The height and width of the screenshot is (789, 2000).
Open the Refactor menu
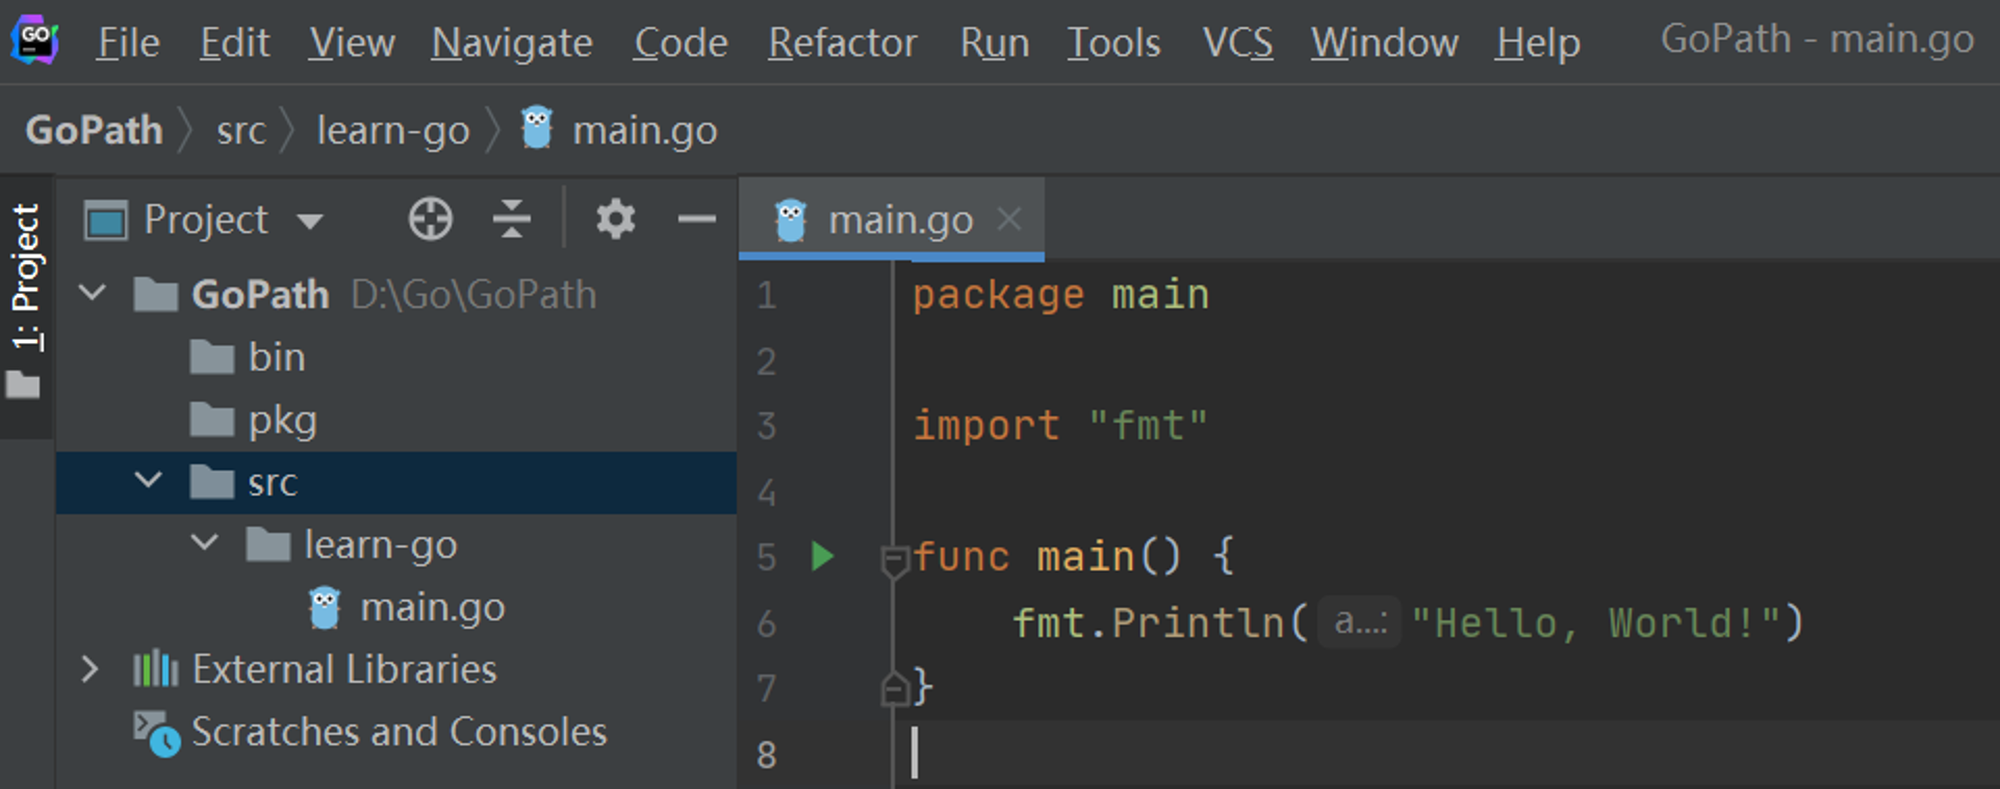842,43
